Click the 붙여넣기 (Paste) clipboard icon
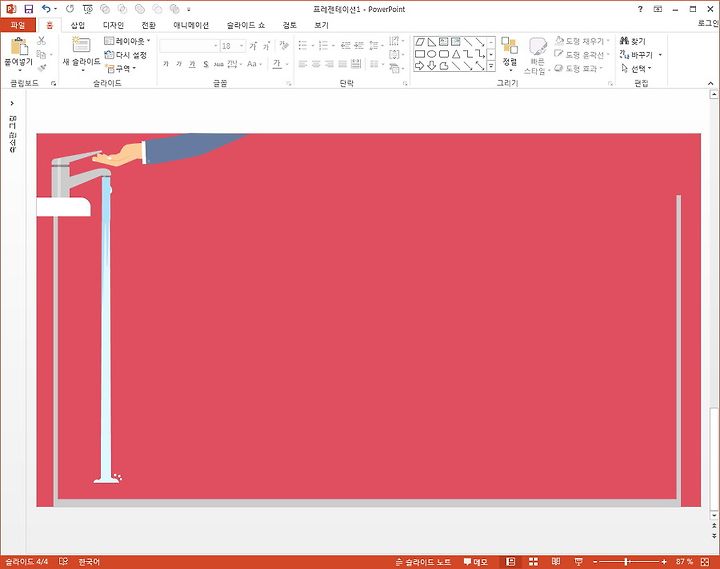The width and height of the screenshot is (720, 569). pos(19,46)
